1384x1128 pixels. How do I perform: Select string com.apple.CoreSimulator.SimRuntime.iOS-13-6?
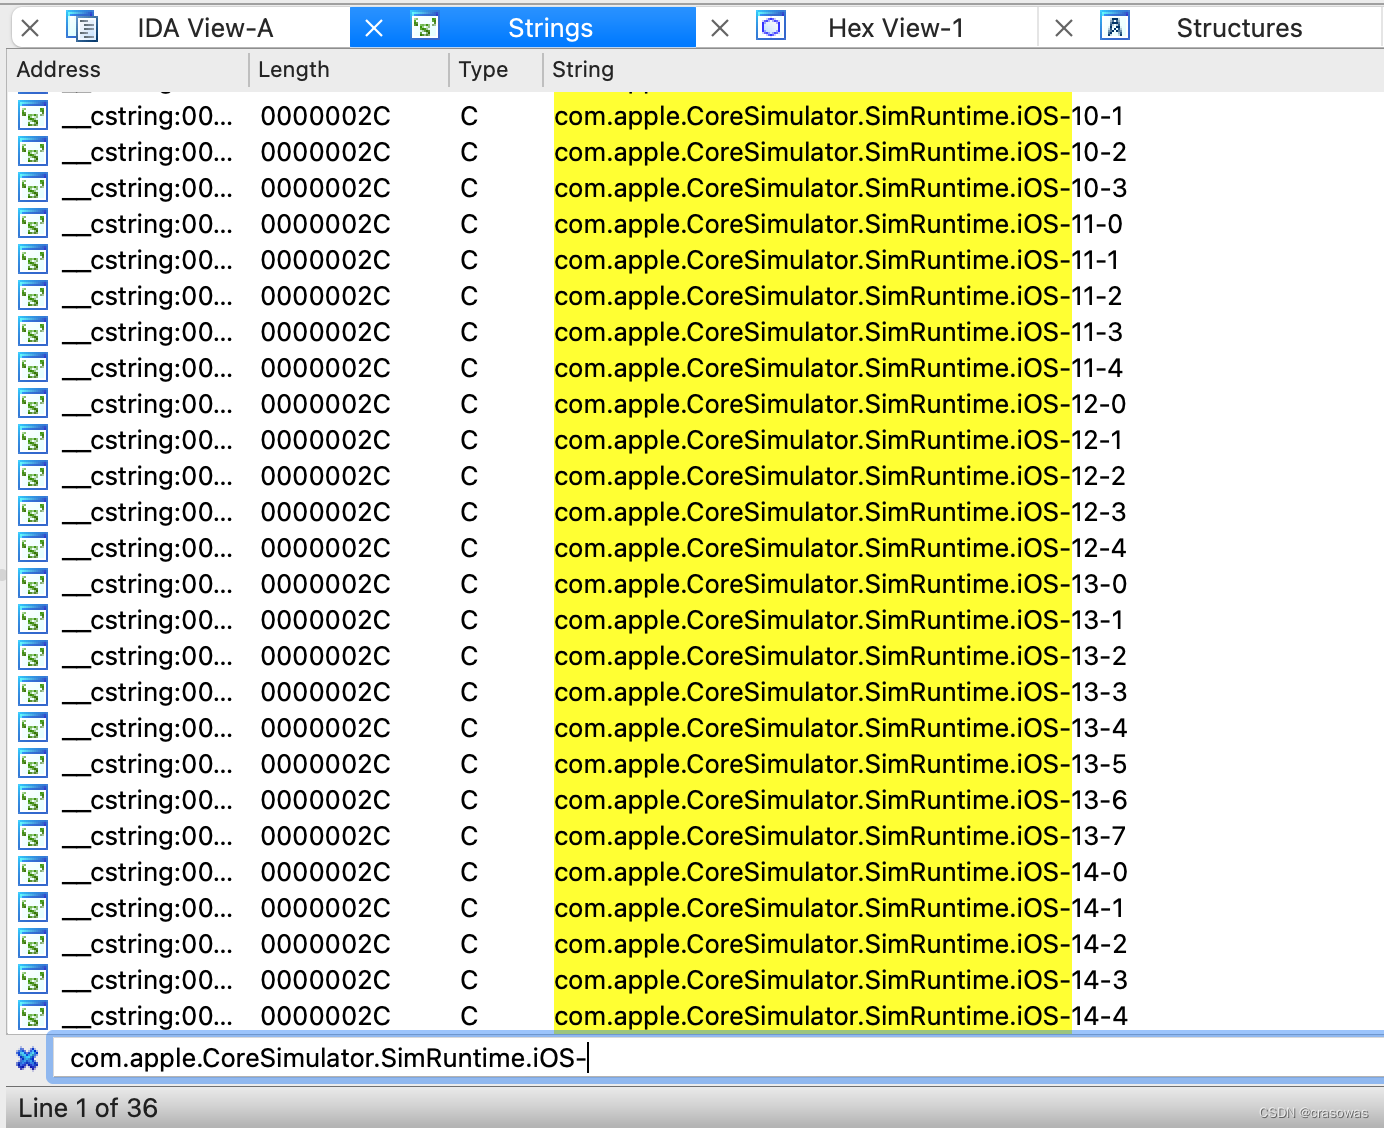click(x=840, y=800)
